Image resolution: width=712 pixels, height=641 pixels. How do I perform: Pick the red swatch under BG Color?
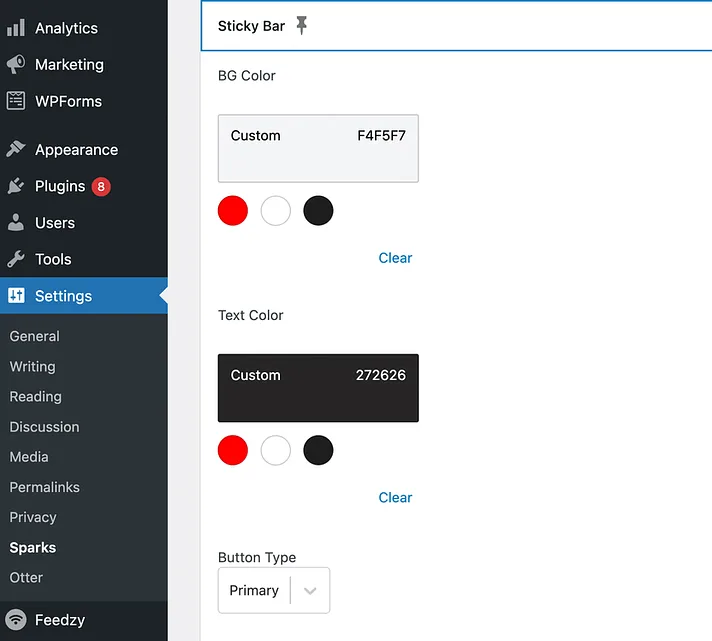[x=233, y=211]
